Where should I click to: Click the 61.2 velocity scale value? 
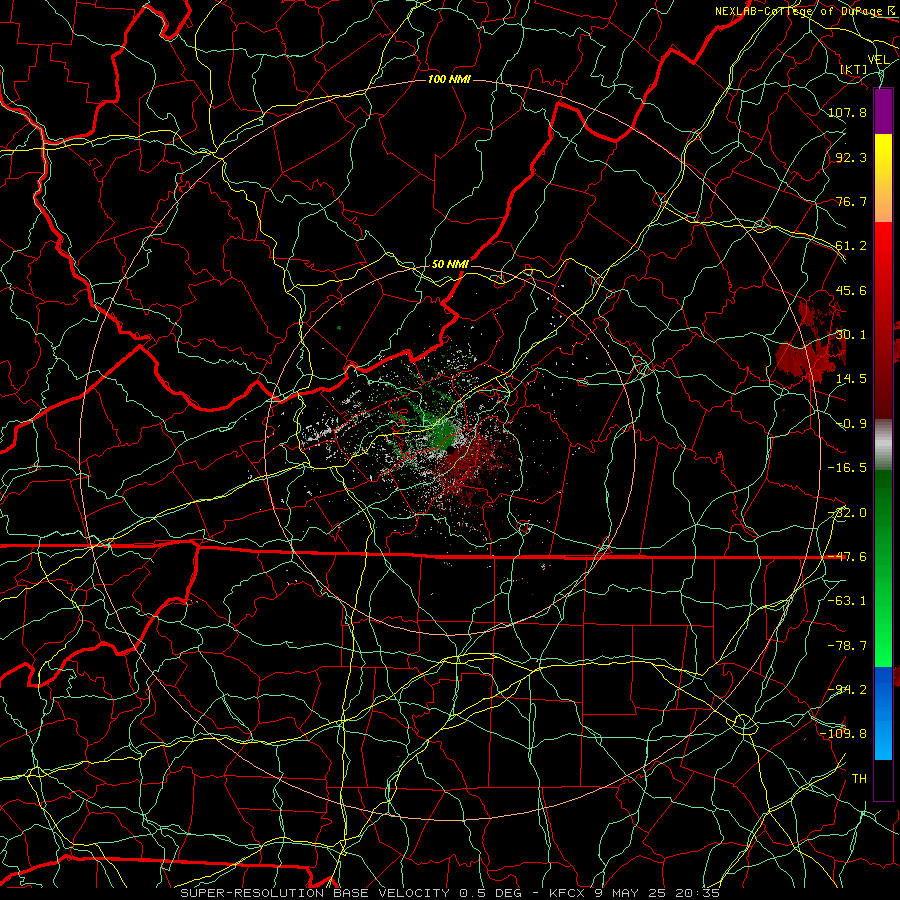tap(851, 246)
